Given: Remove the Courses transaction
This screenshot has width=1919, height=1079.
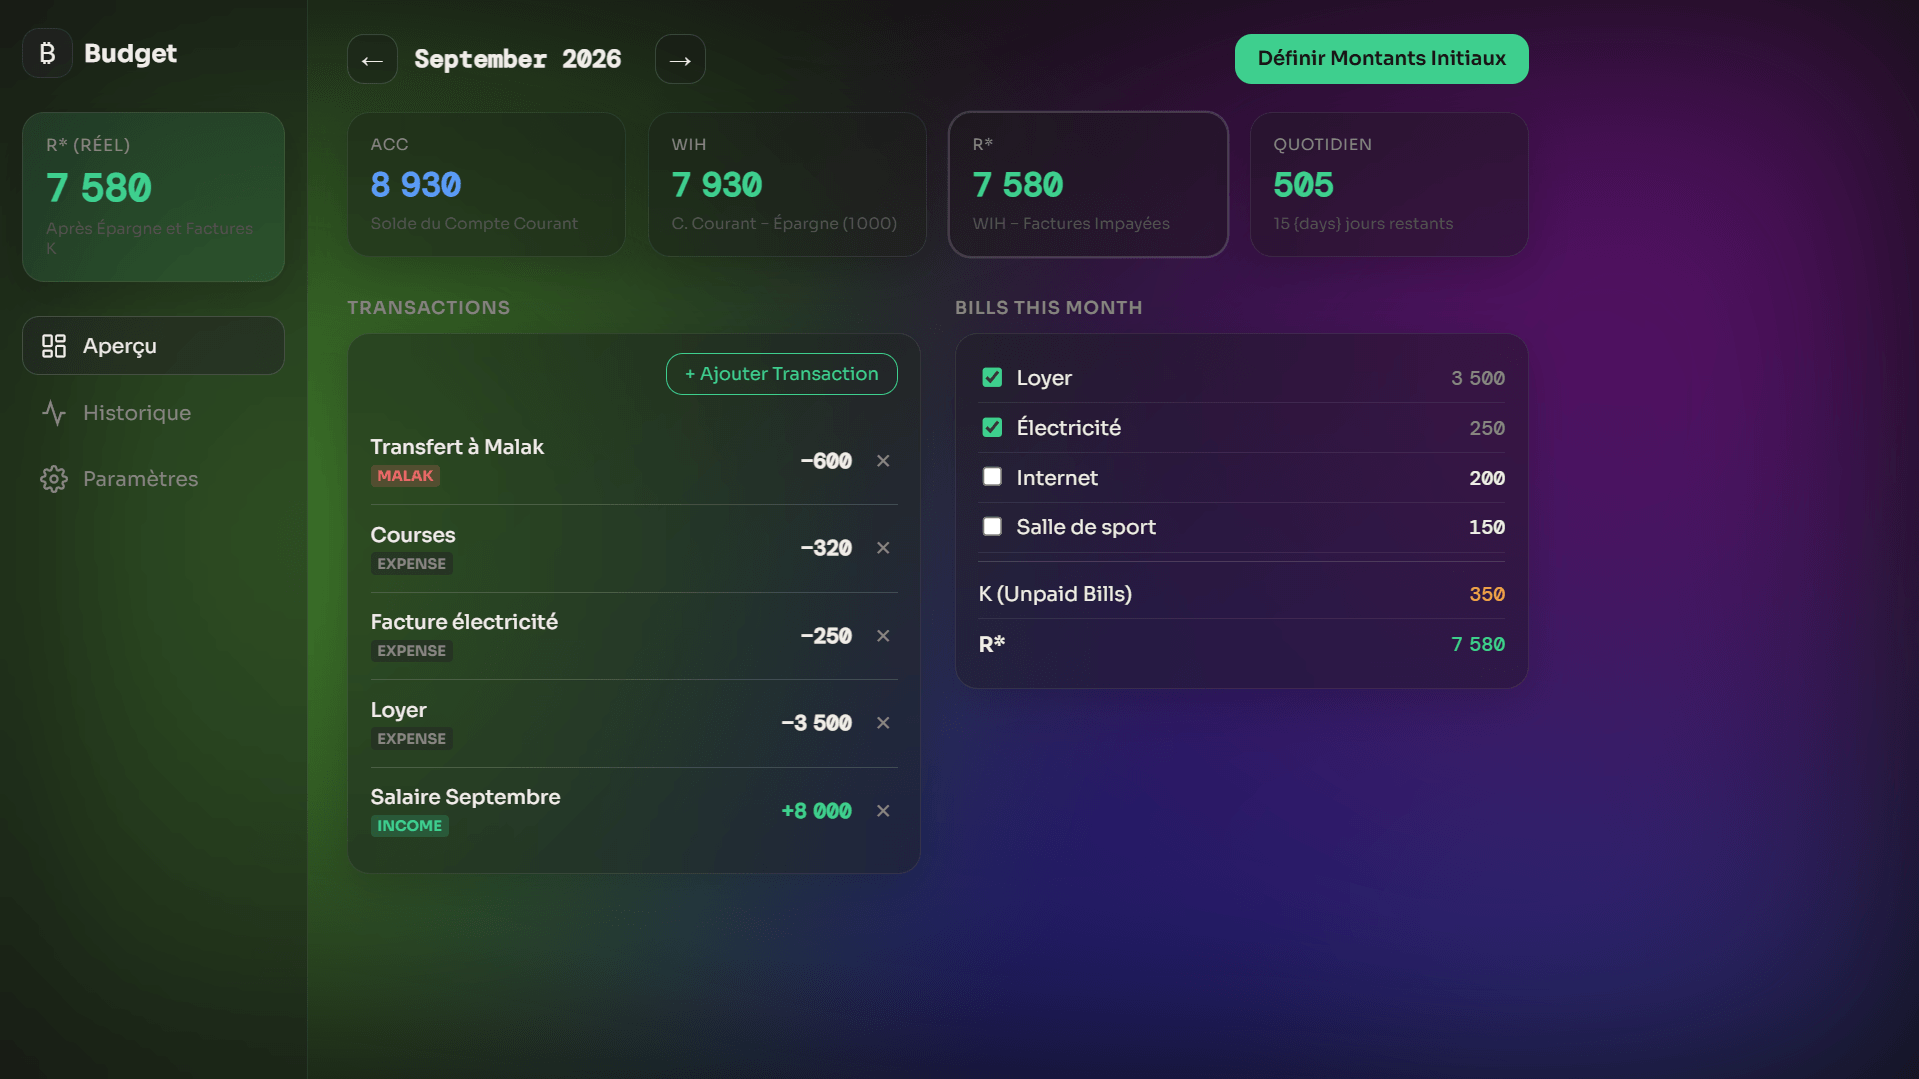Looking at the screenshot, I should pyautogui.click(x=883, y=548).
